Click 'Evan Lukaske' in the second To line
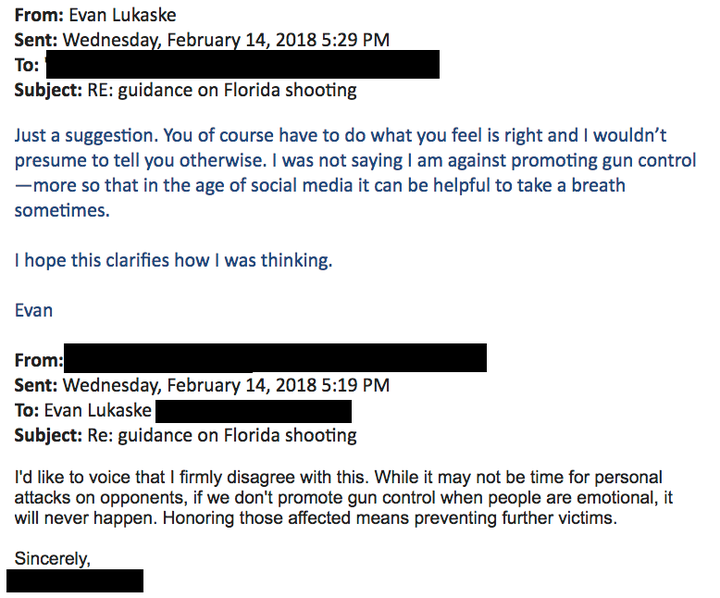This screenshot has width=720, height=598. [x=97, y=410]
